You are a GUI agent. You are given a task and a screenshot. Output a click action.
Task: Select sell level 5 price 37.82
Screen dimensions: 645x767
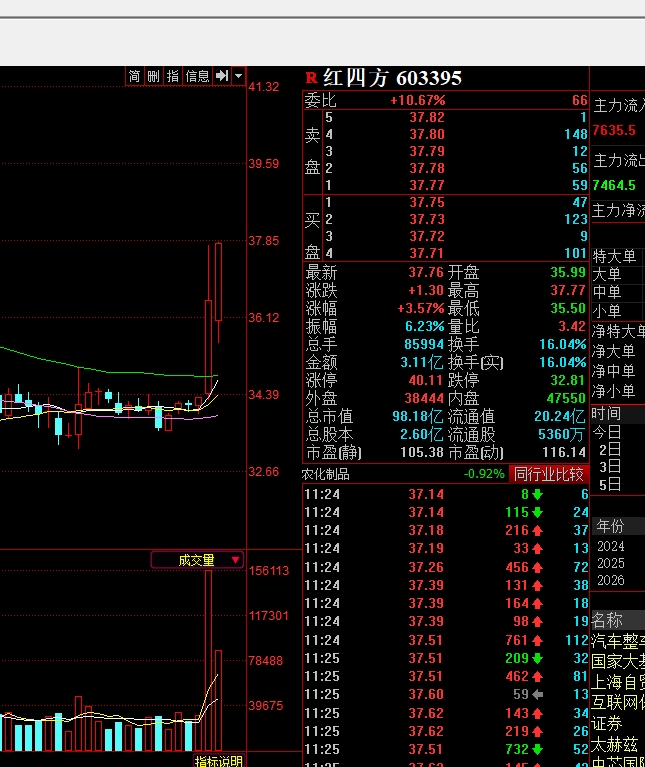427,117
